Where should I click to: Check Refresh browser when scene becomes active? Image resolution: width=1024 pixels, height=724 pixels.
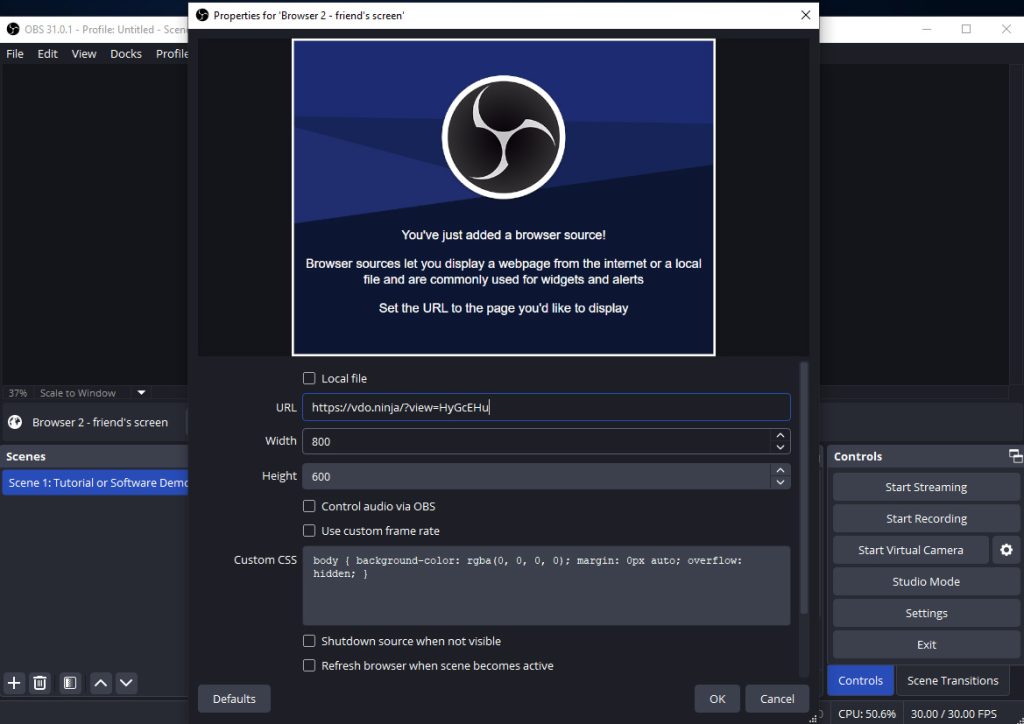pyautogui.click(x=309, y=665)
